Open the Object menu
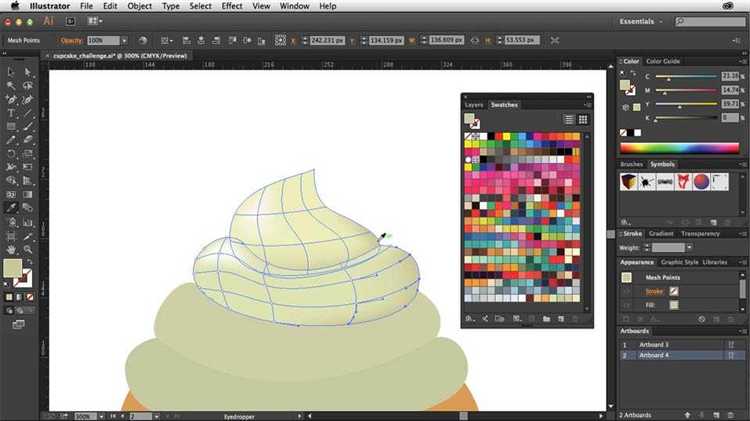The image size is (750, 421). (140, 6)
